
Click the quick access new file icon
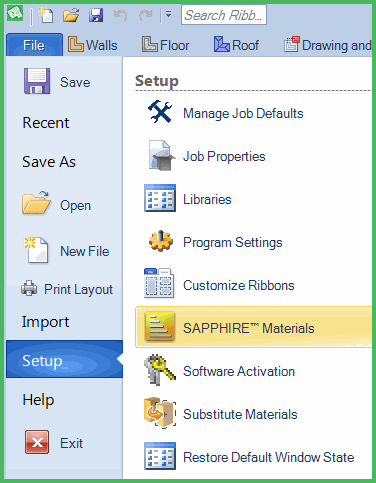pyautogui.click(x=46, y=15)
